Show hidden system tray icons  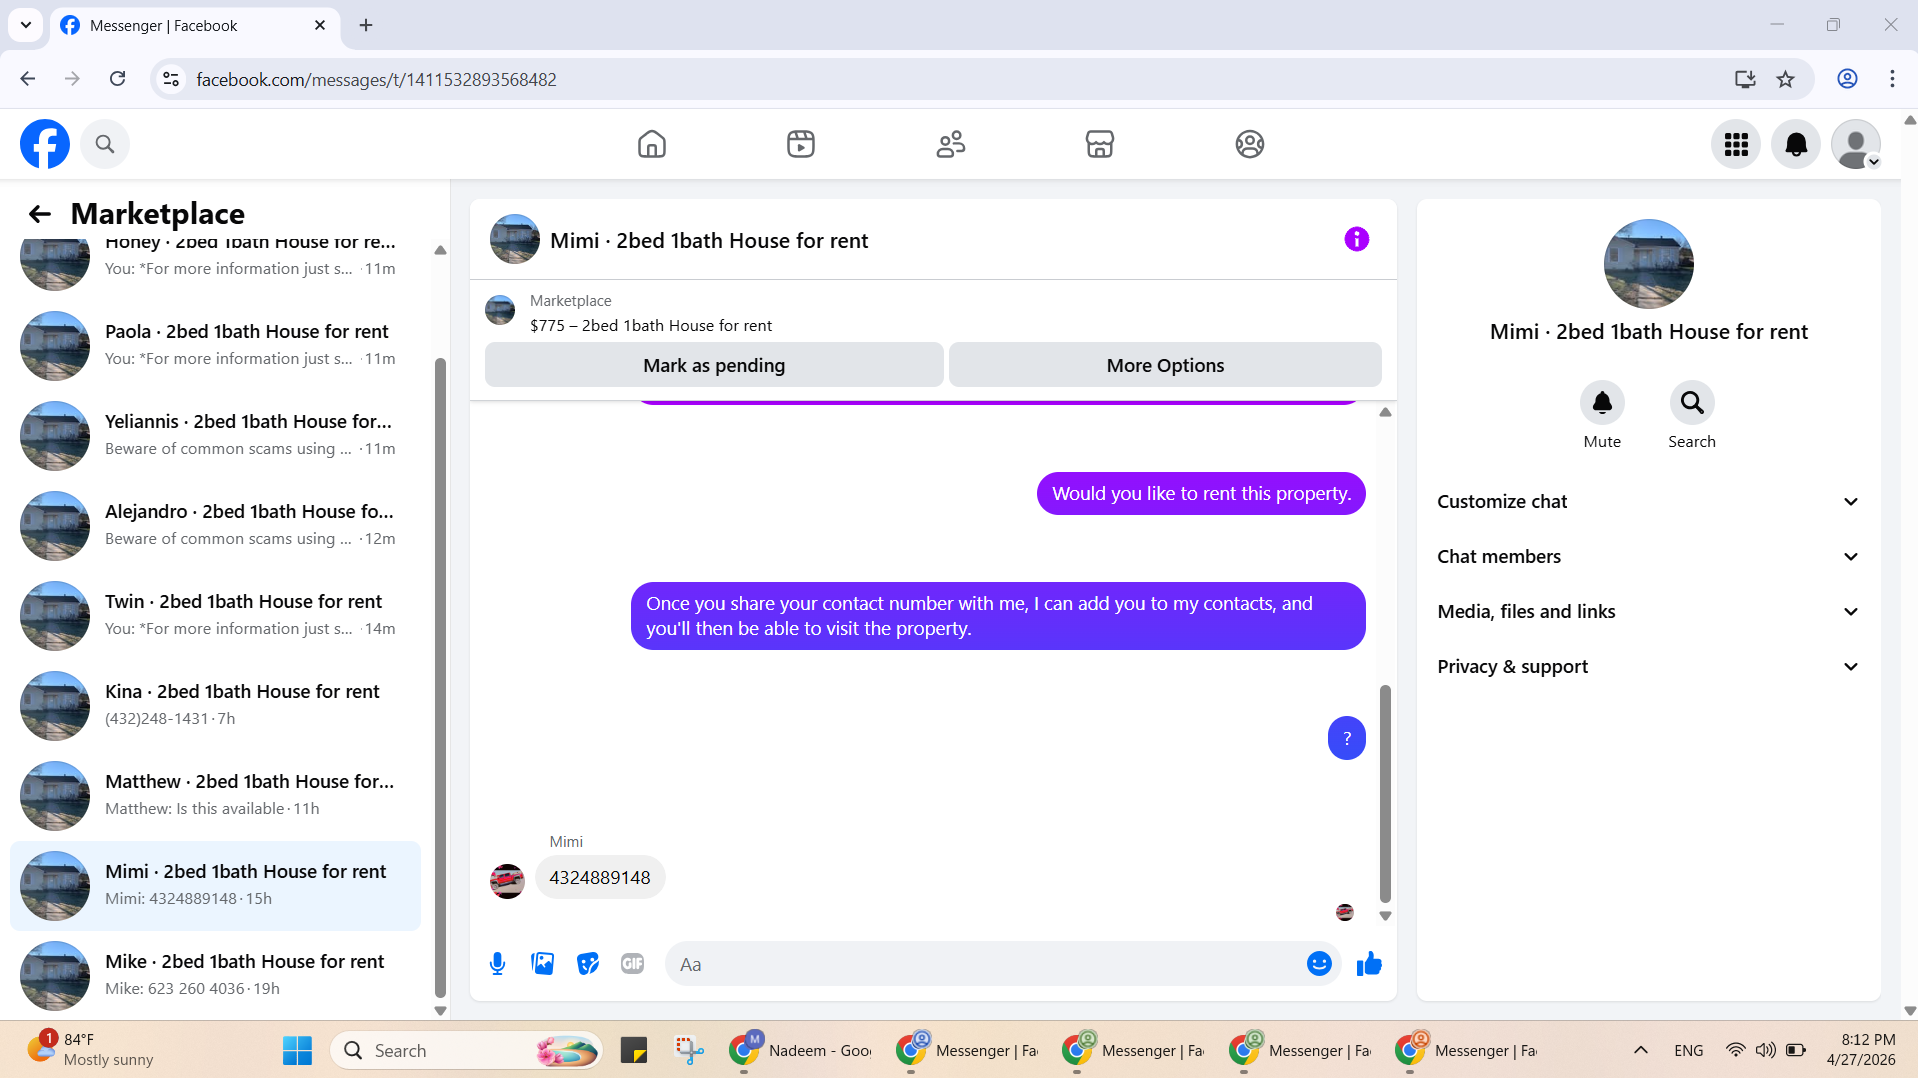point(1641,1050)
